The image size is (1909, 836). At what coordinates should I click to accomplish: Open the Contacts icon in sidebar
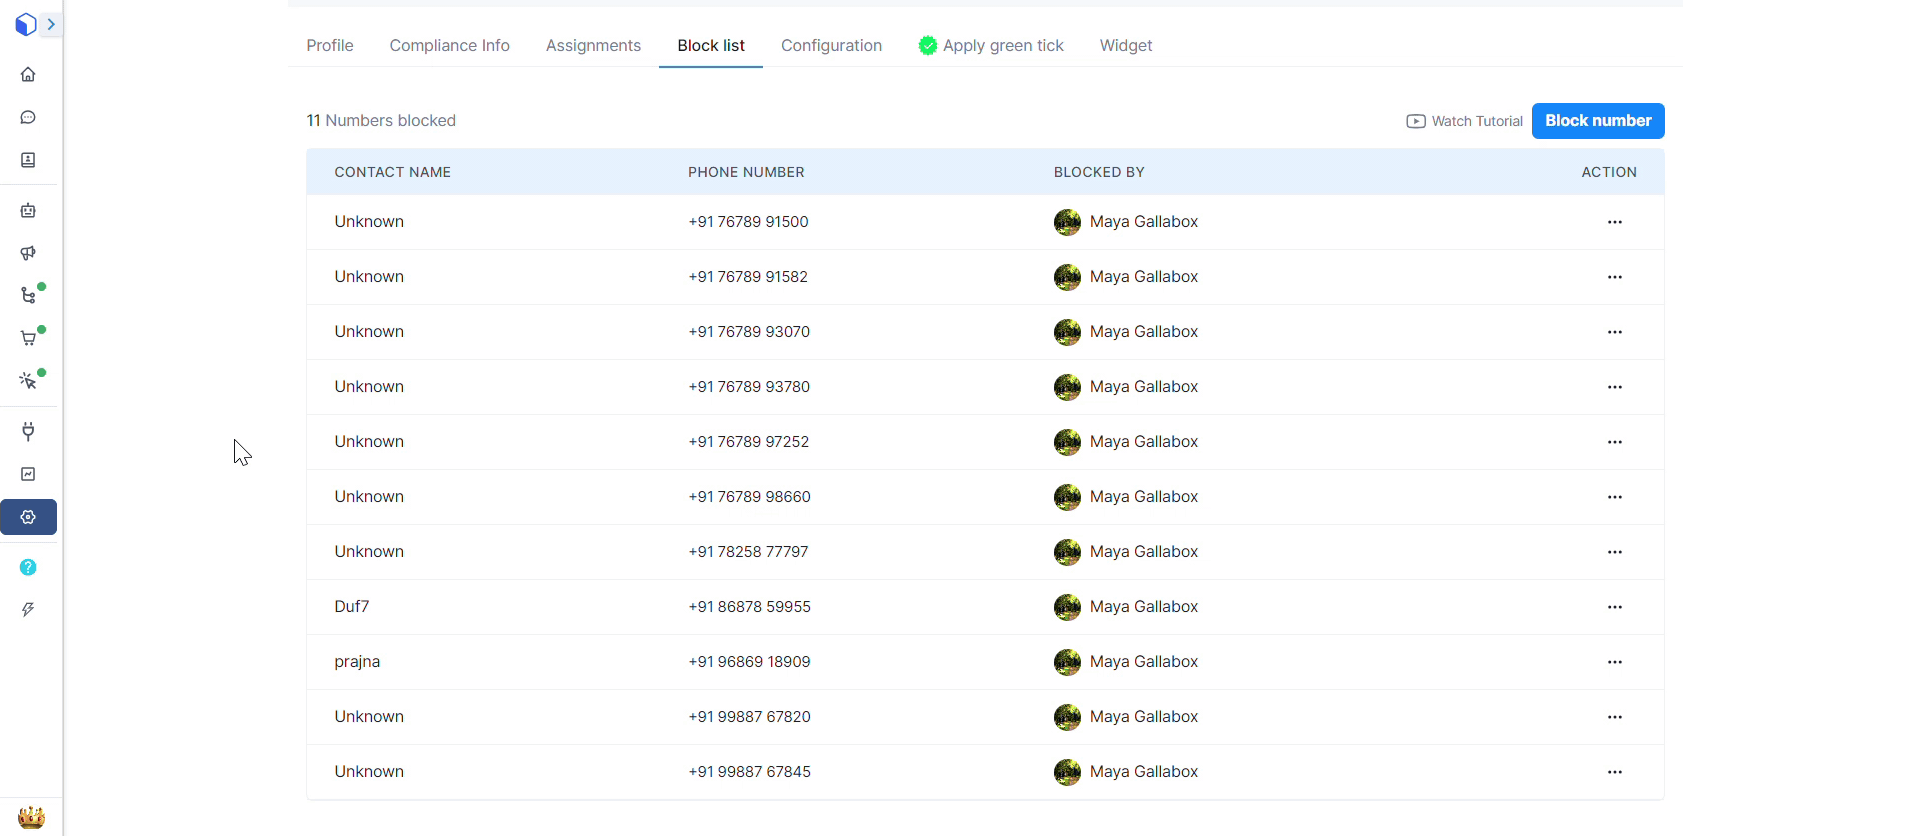coord(28,160)
